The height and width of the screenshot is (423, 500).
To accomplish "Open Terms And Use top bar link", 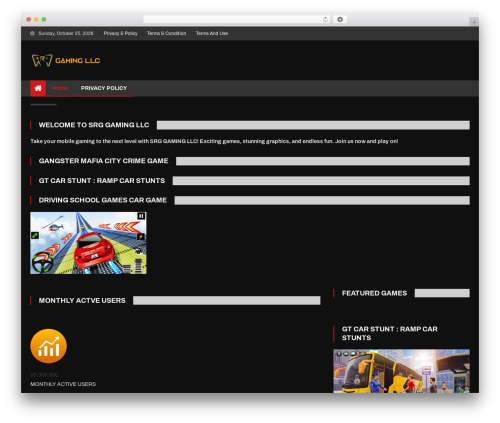I will click(212, 33).
